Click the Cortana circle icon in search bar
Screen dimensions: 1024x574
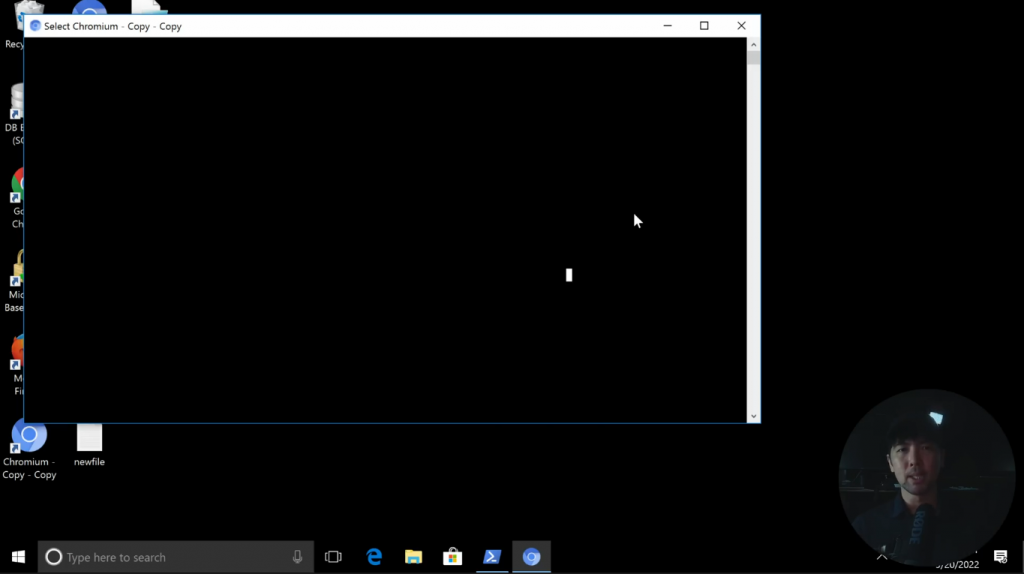[54, 557]
